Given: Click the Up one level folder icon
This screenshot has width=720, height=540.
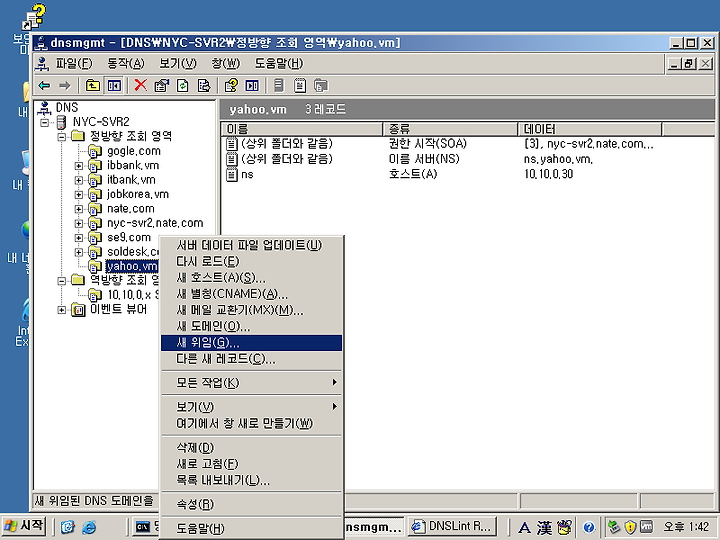Looking at the screenshot, I should 93,85.
